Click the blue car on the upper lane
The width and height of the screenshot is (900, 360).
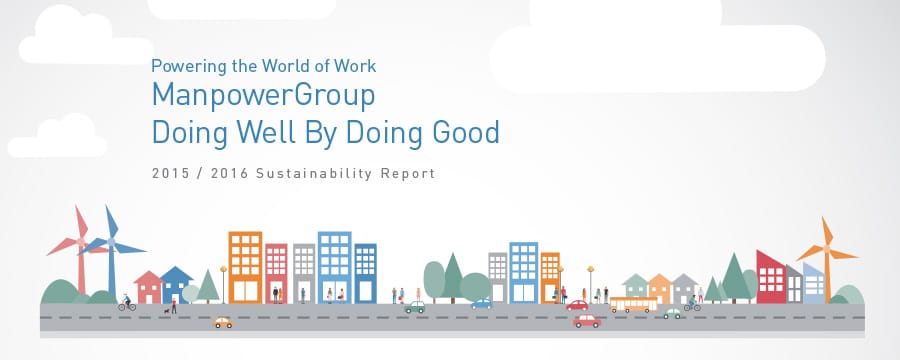[x=482, y=304]
